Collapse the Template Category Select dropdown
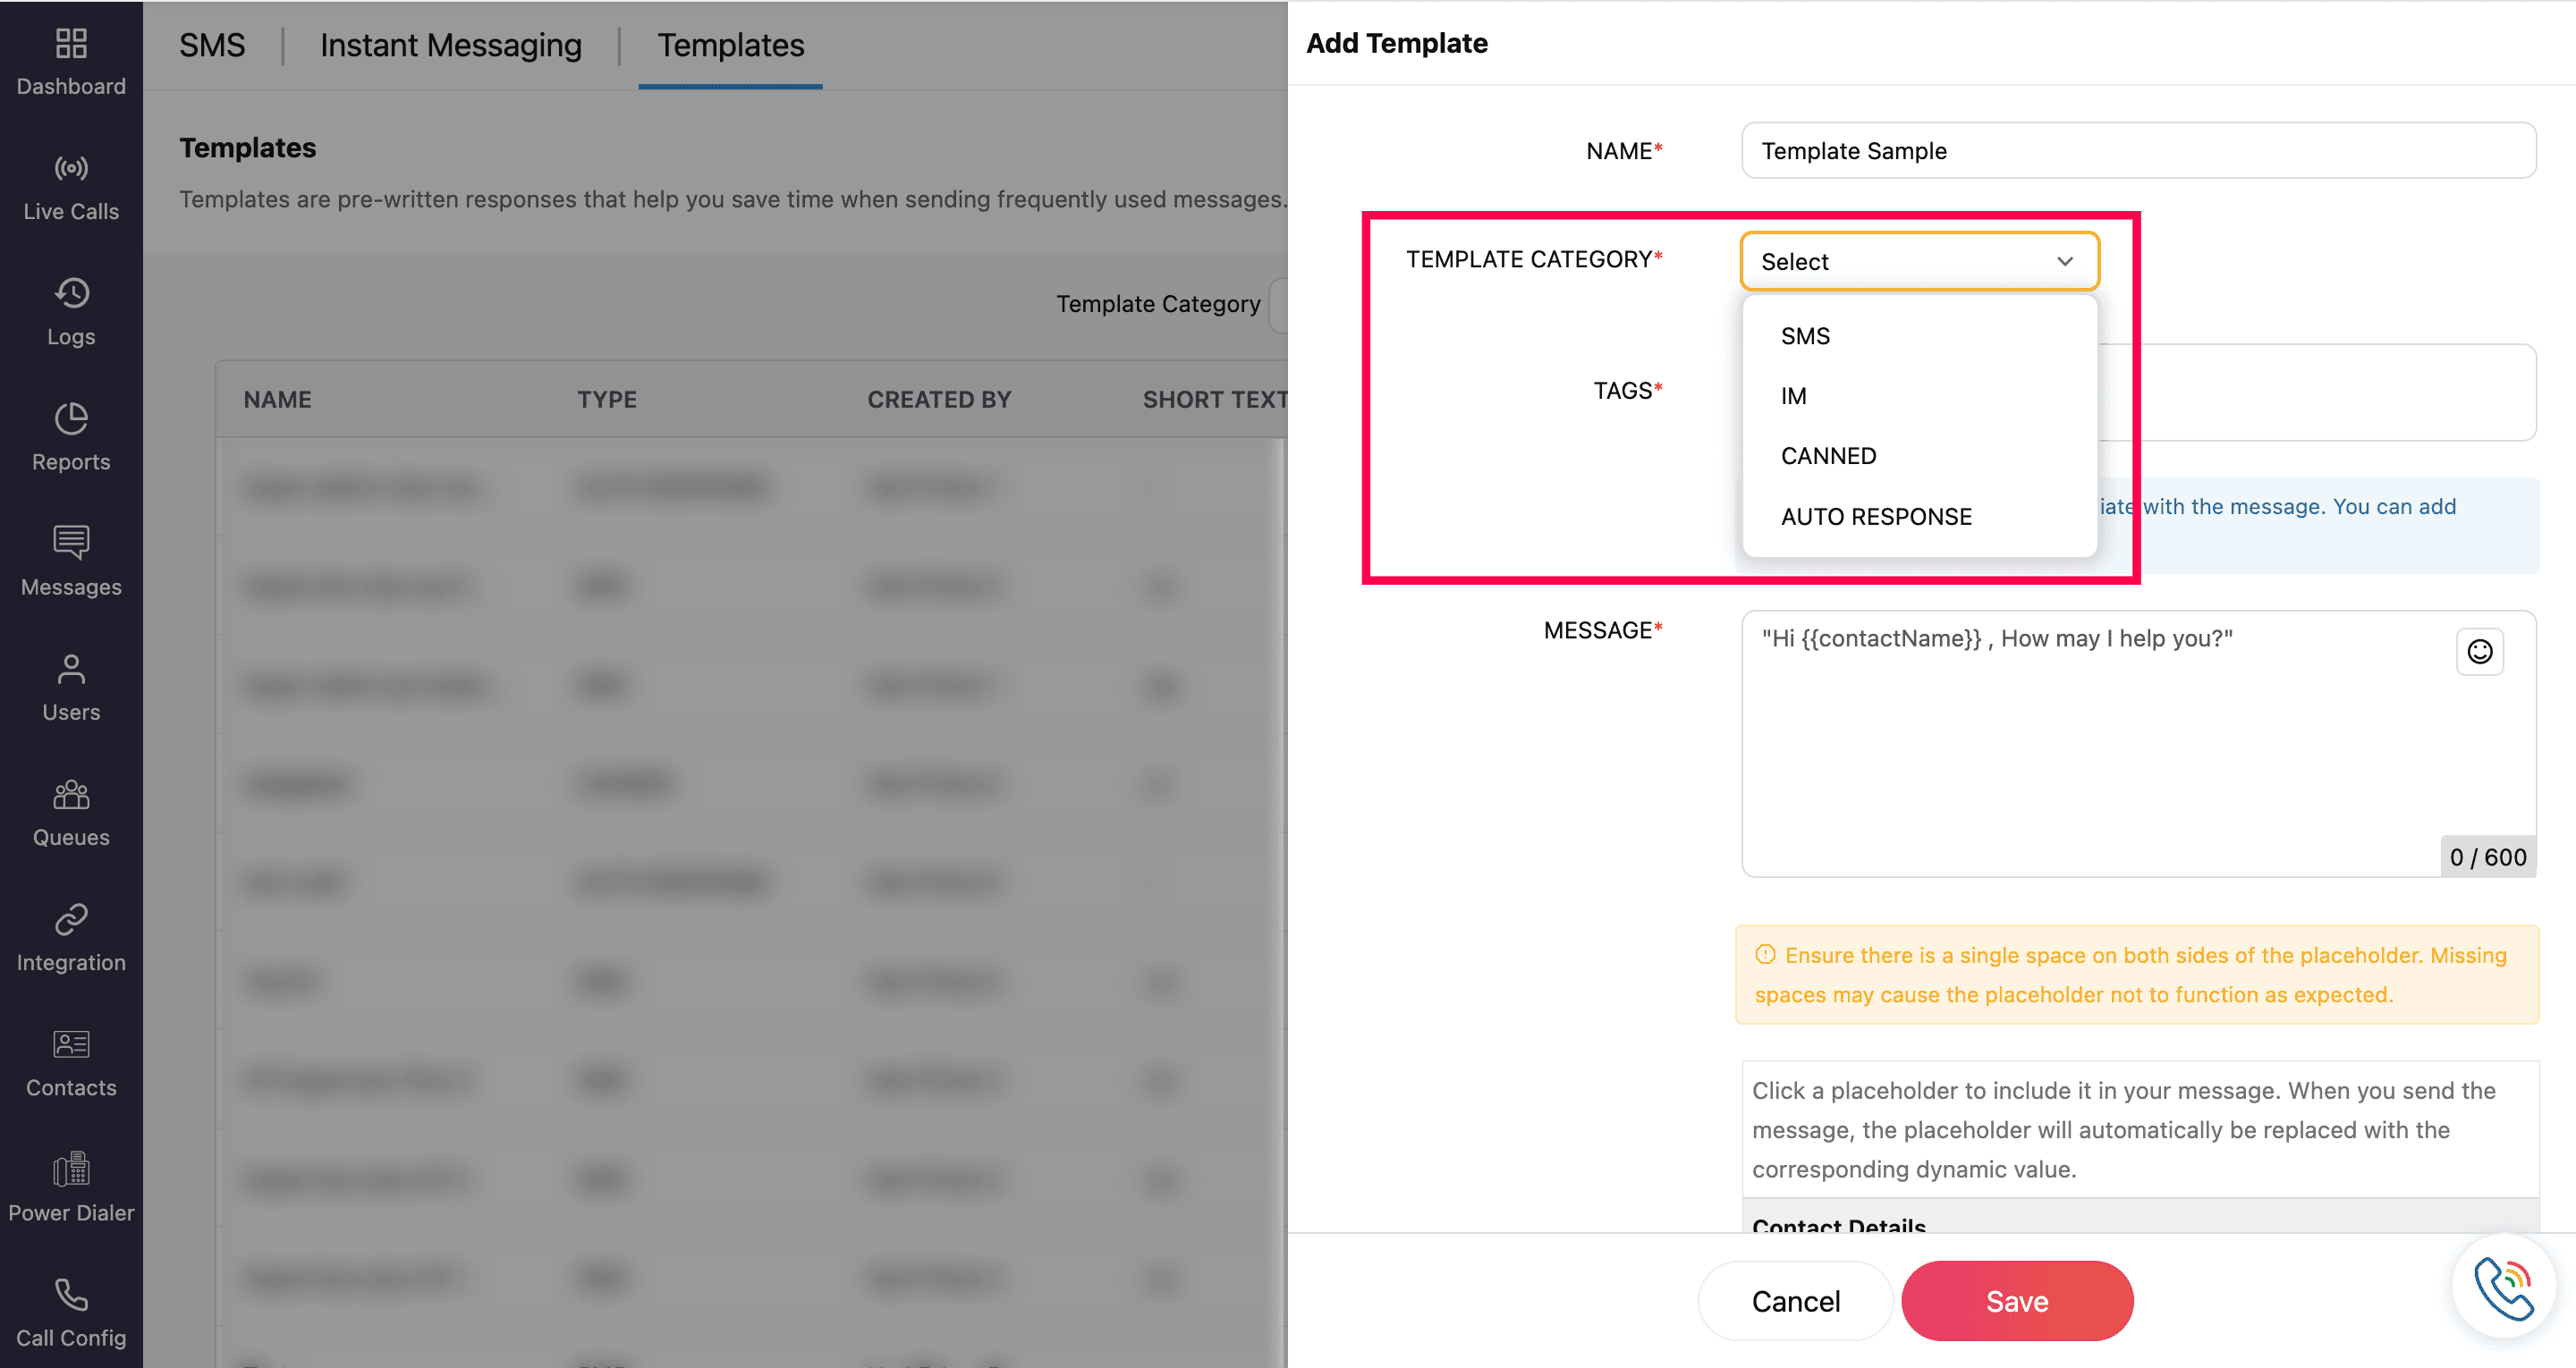 pos(2064,261)
